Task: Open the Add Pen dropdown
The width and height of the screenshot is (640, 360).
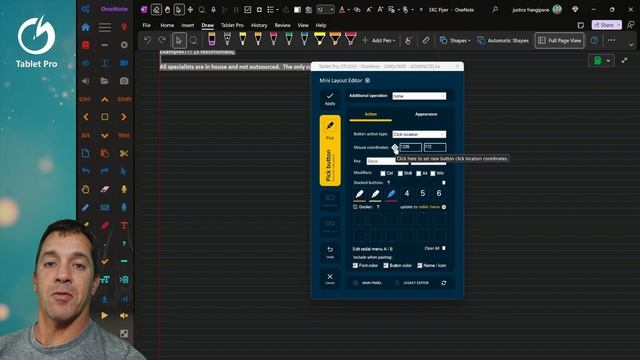Action: tap(378, 40)
